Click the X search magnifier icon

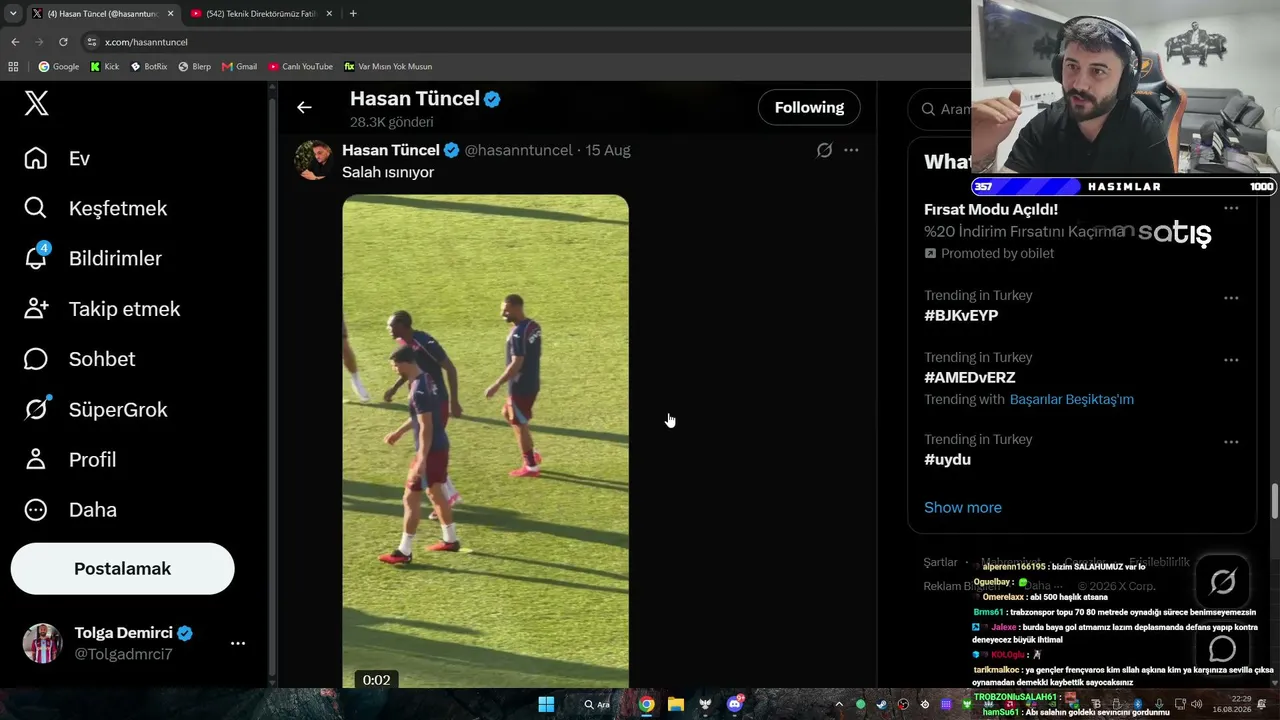click(x=929, y=109)
